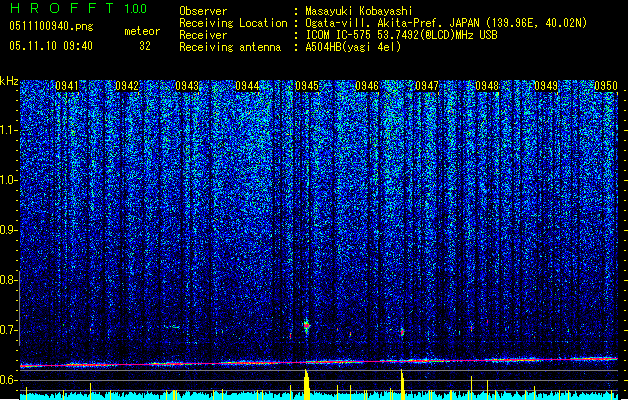629x400 pixels.
Task: Click the 0.7 kHz axis label
Action: tap(9, 330)
